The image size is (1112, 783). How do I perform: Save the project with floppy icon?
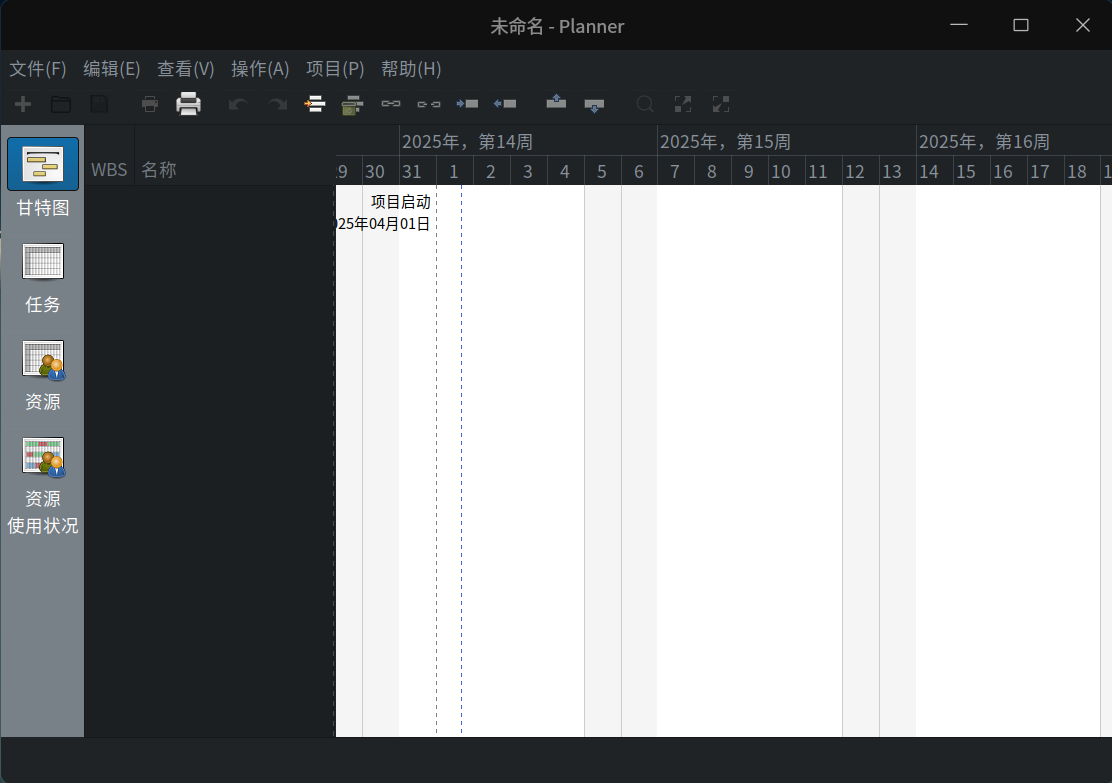click(x=99, y=104)
